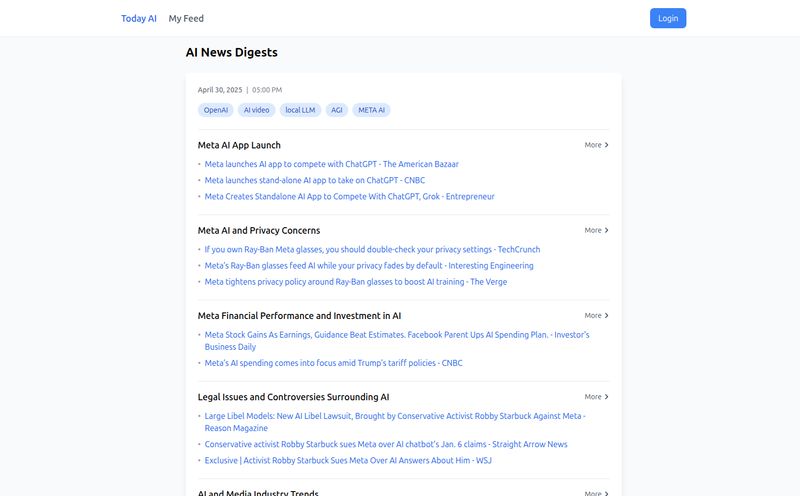Open WSJ exclusive on Robby Starbuck lawsuit
This screenshot has width=800, height=496.
pos(348,460)
